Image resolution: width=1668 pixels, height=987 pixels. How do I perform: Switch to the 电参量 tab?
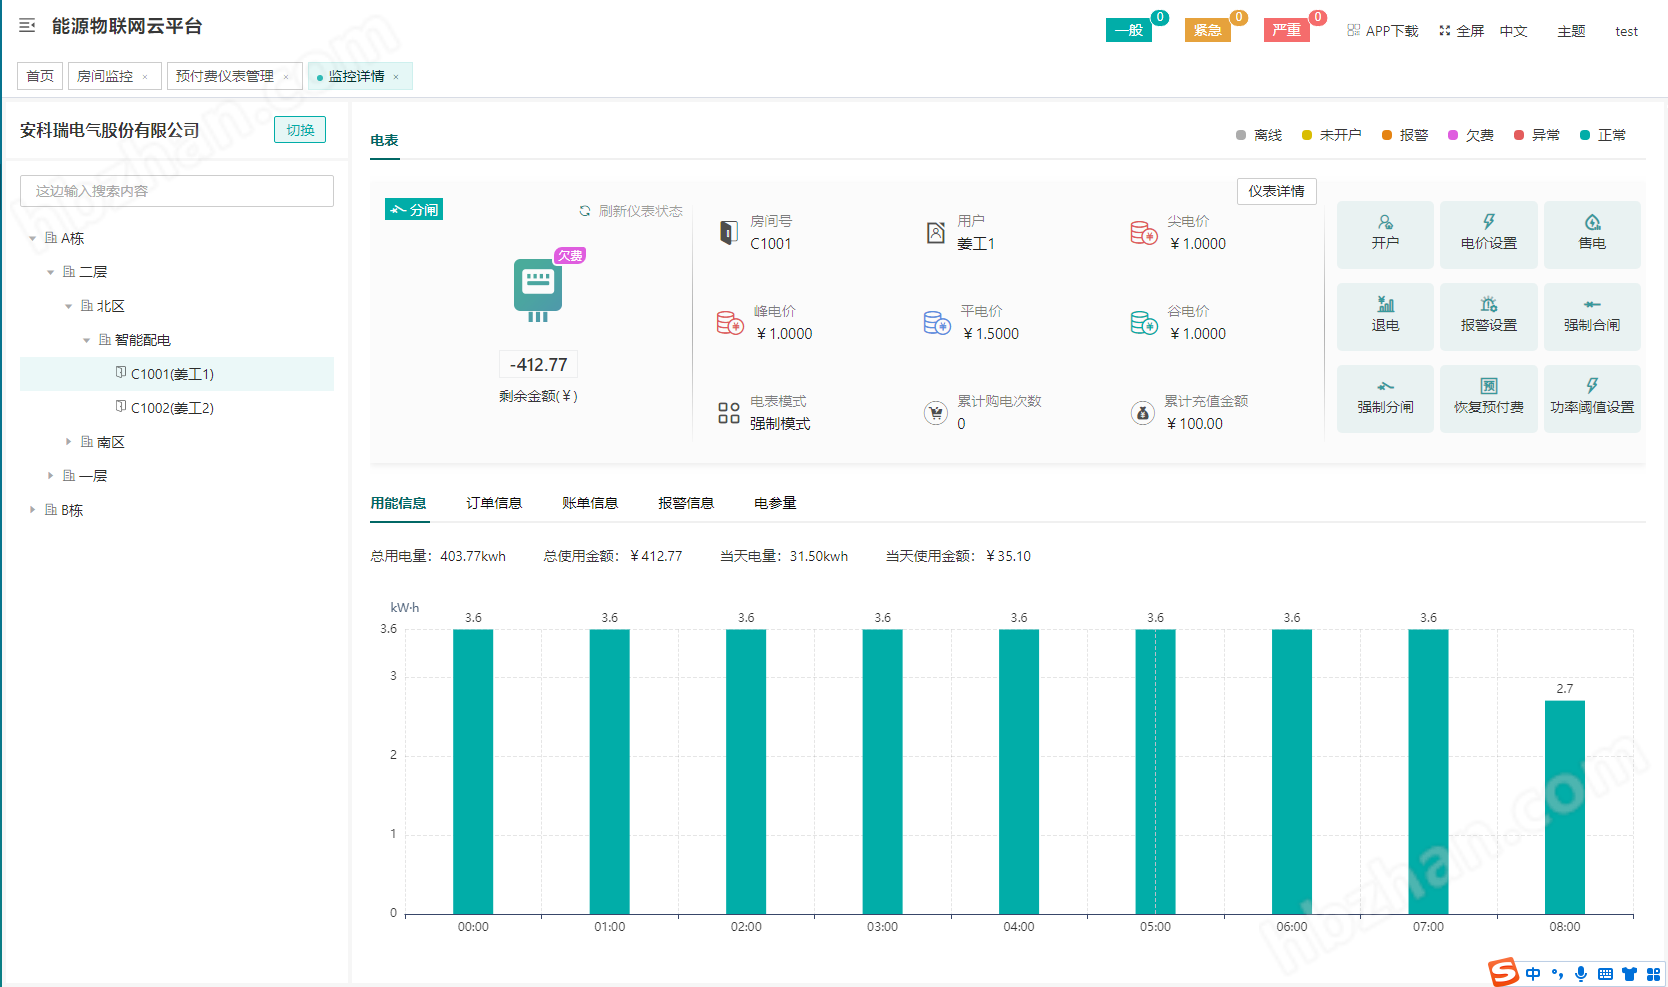point(775,503)
